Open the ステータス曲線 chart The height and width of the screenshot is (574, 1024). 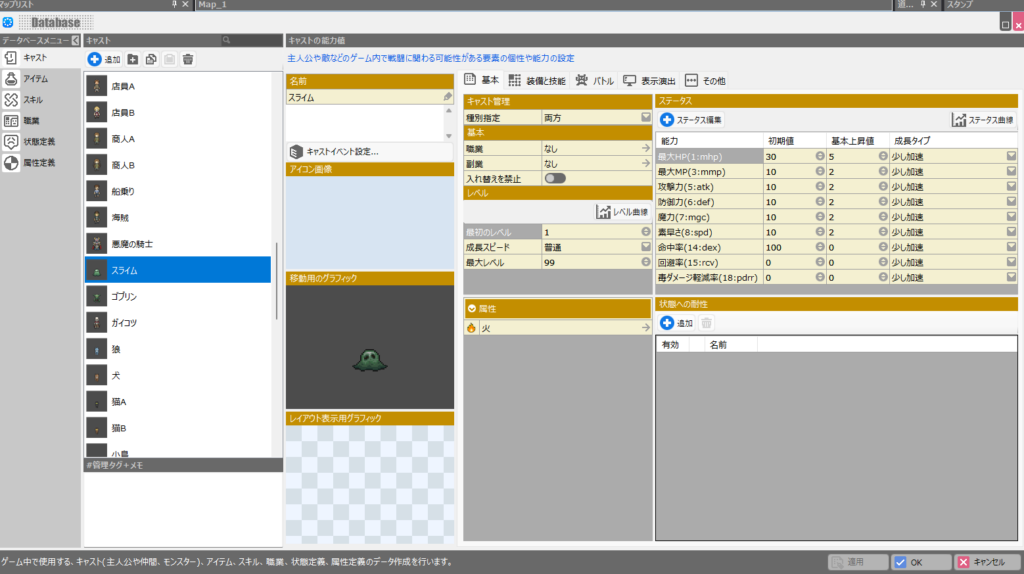click(x=984, y=120)
